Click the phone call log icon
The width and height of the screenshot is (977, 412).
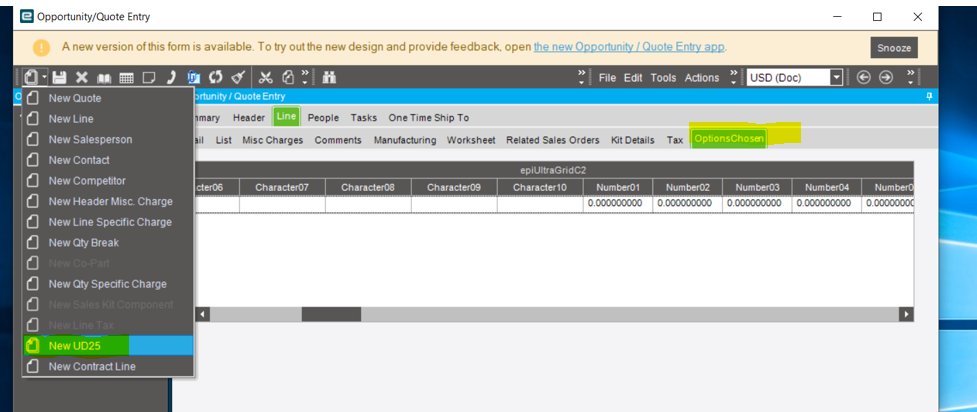(x=171, y=77)
